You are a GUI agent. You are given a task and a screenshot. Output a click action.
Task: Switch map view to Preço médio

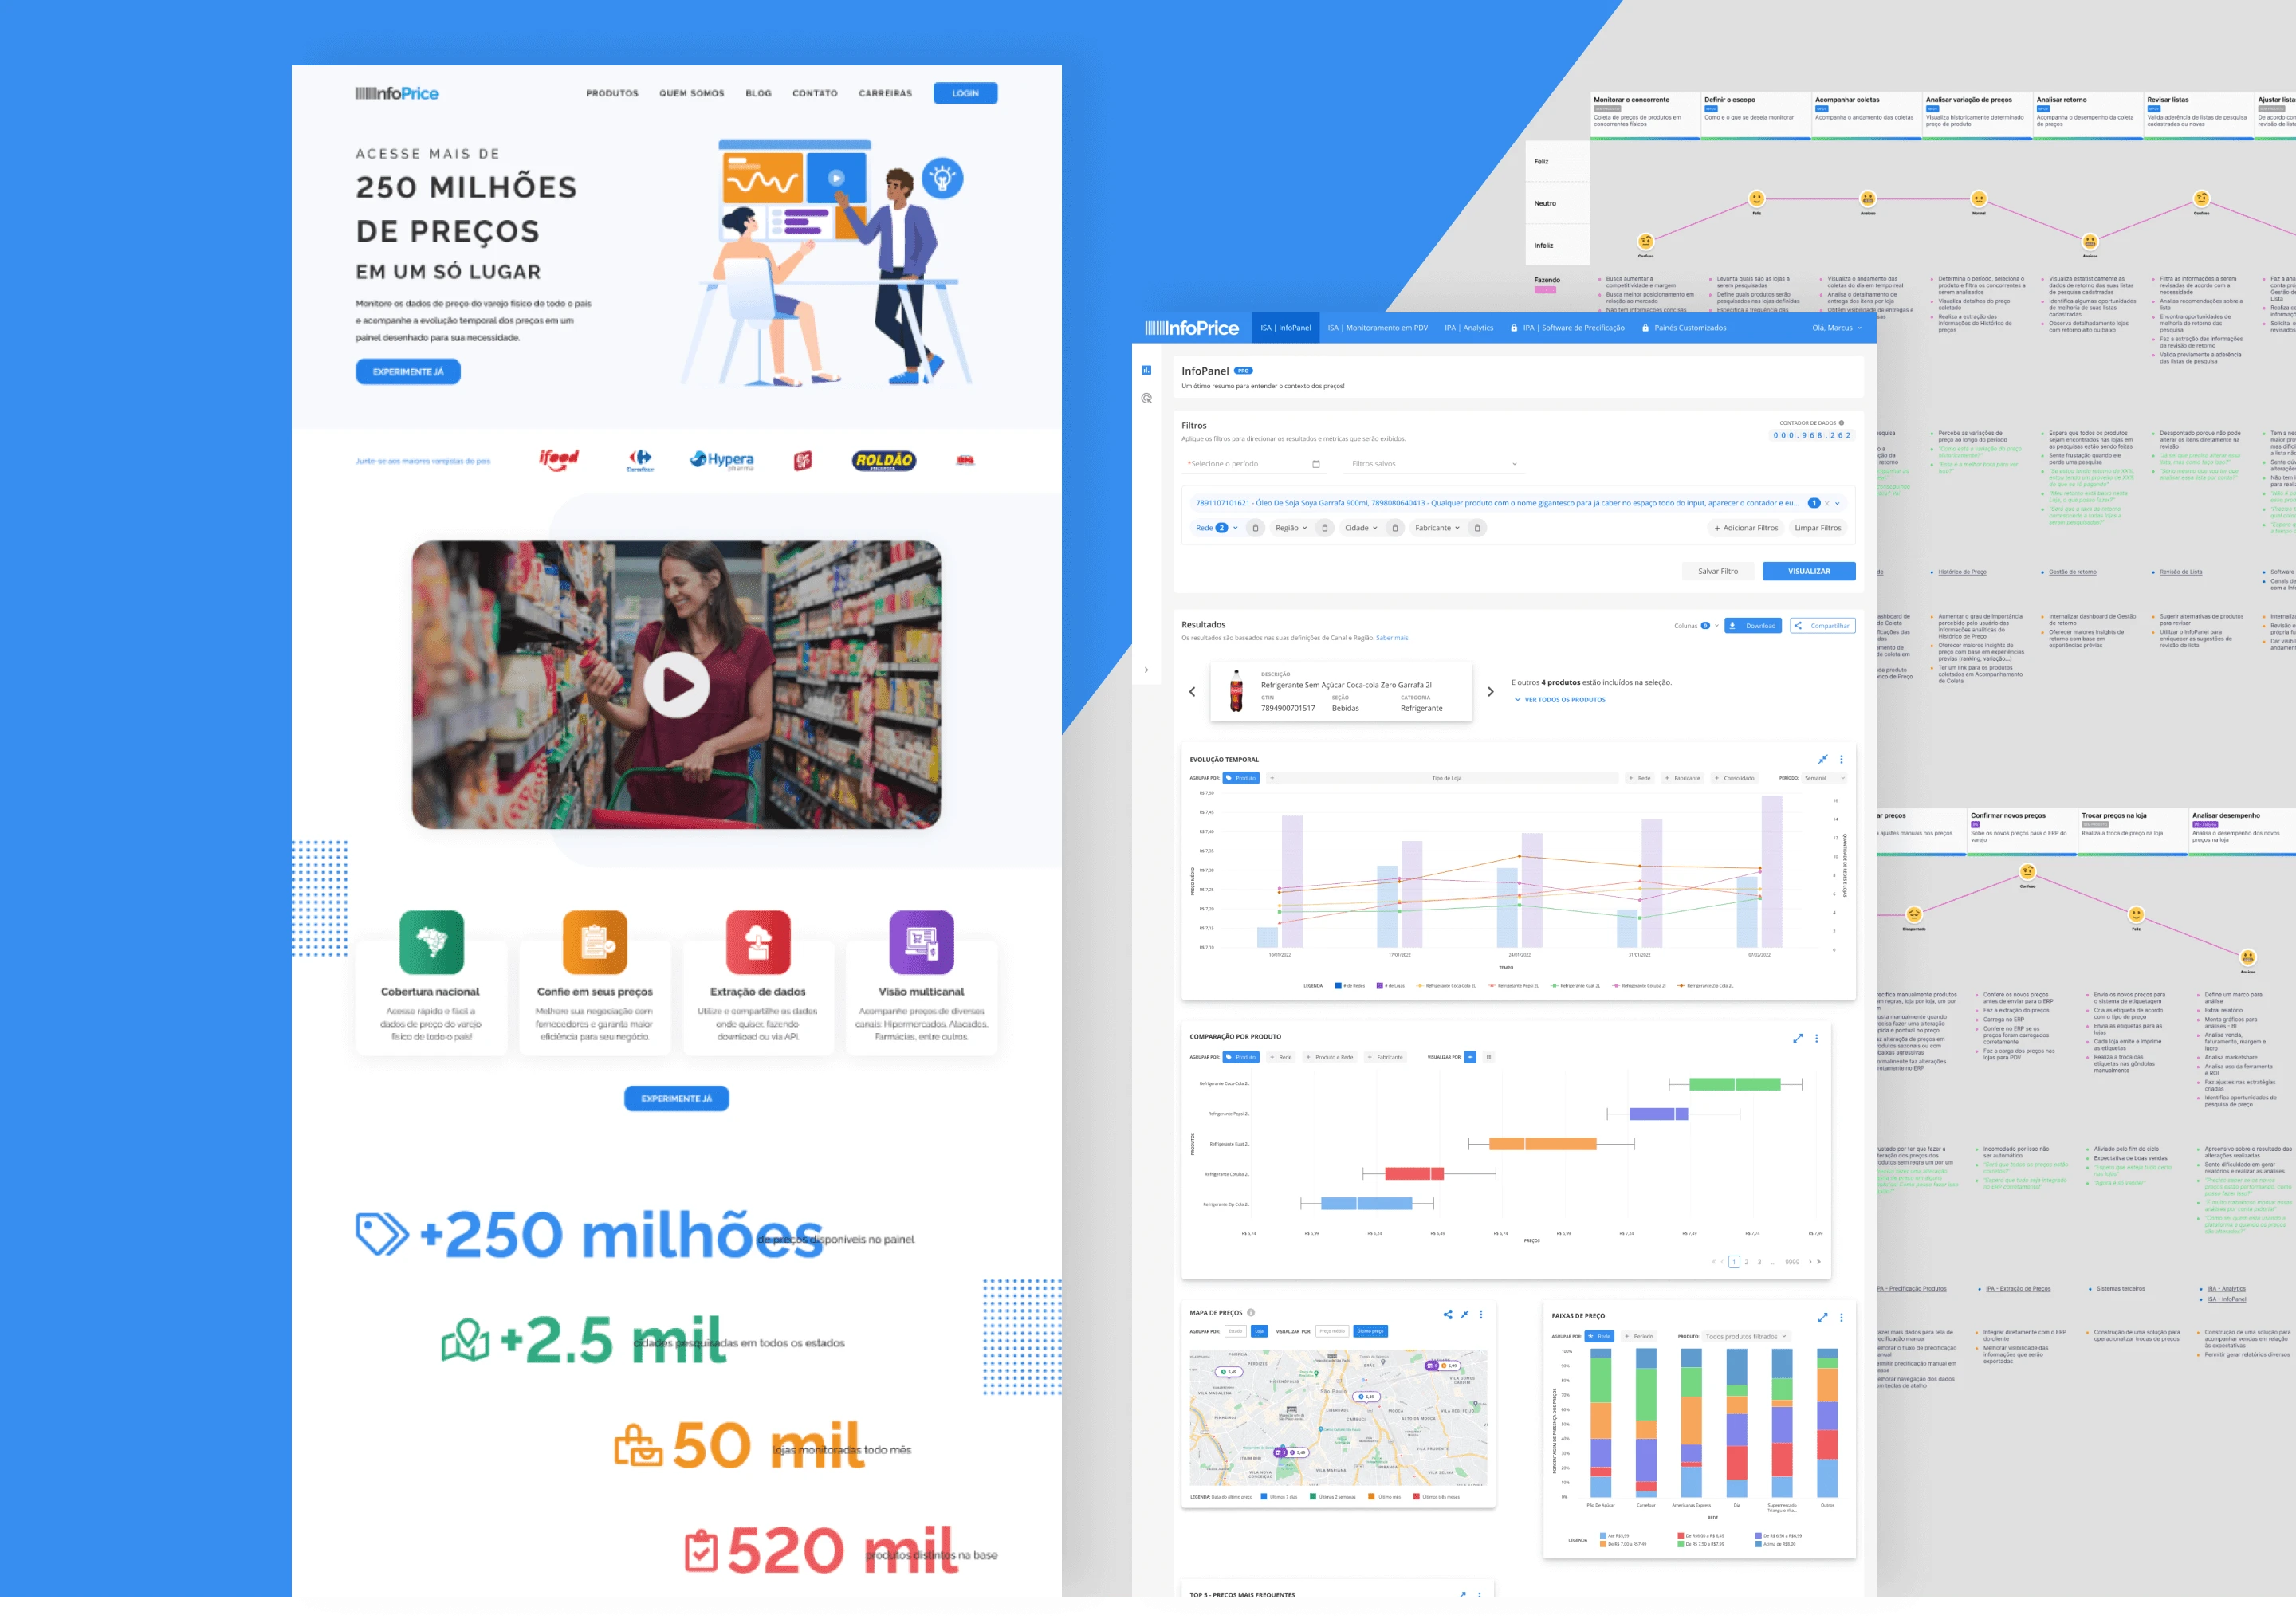point(1331,1331)
